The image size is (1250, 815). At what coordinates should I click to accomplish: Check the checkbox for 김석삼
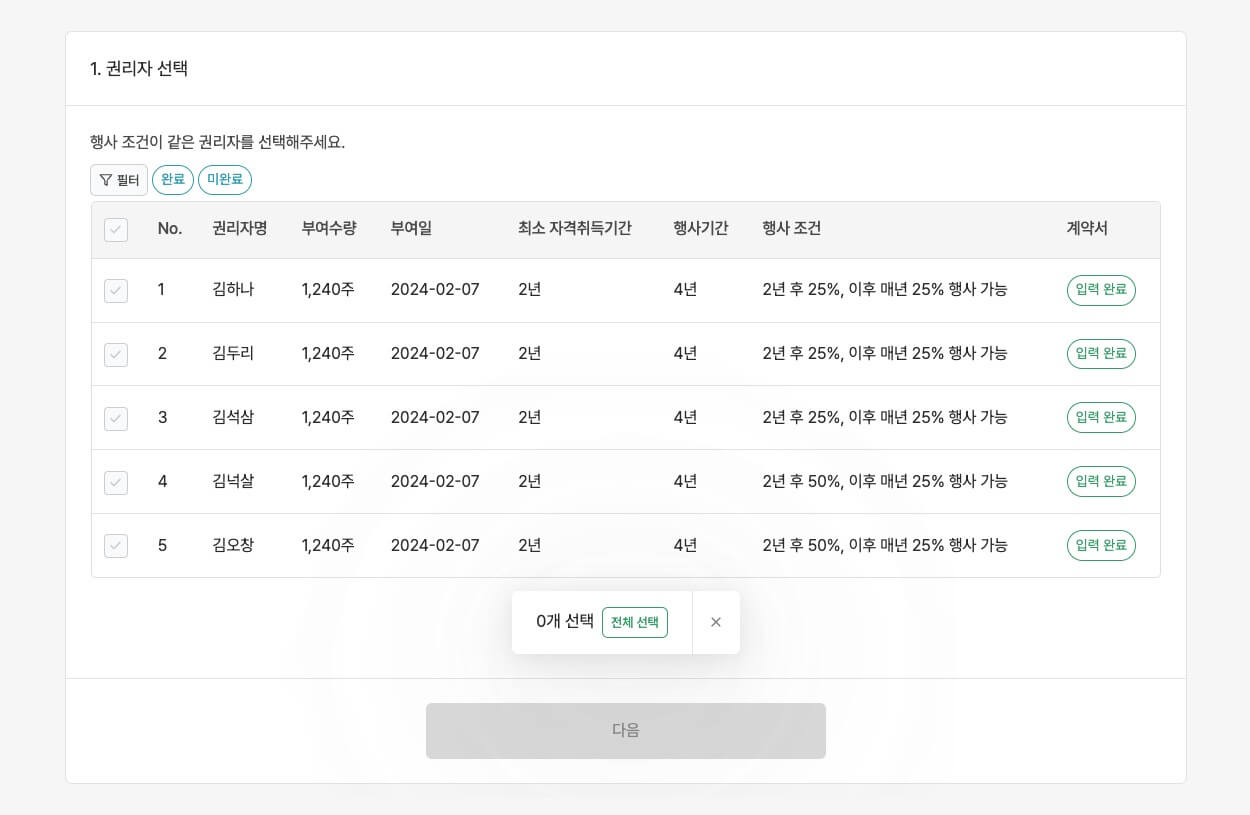116,419
